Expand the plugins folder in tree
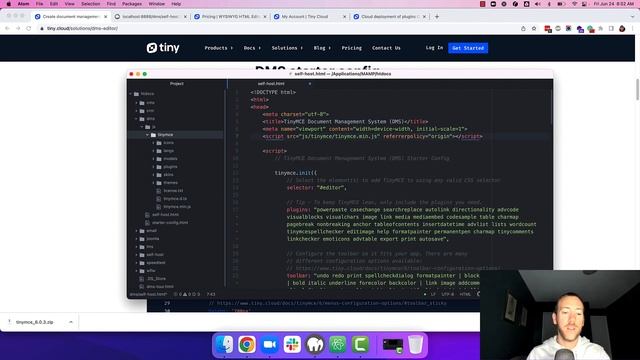640x360 pixels. click(153, 167)
